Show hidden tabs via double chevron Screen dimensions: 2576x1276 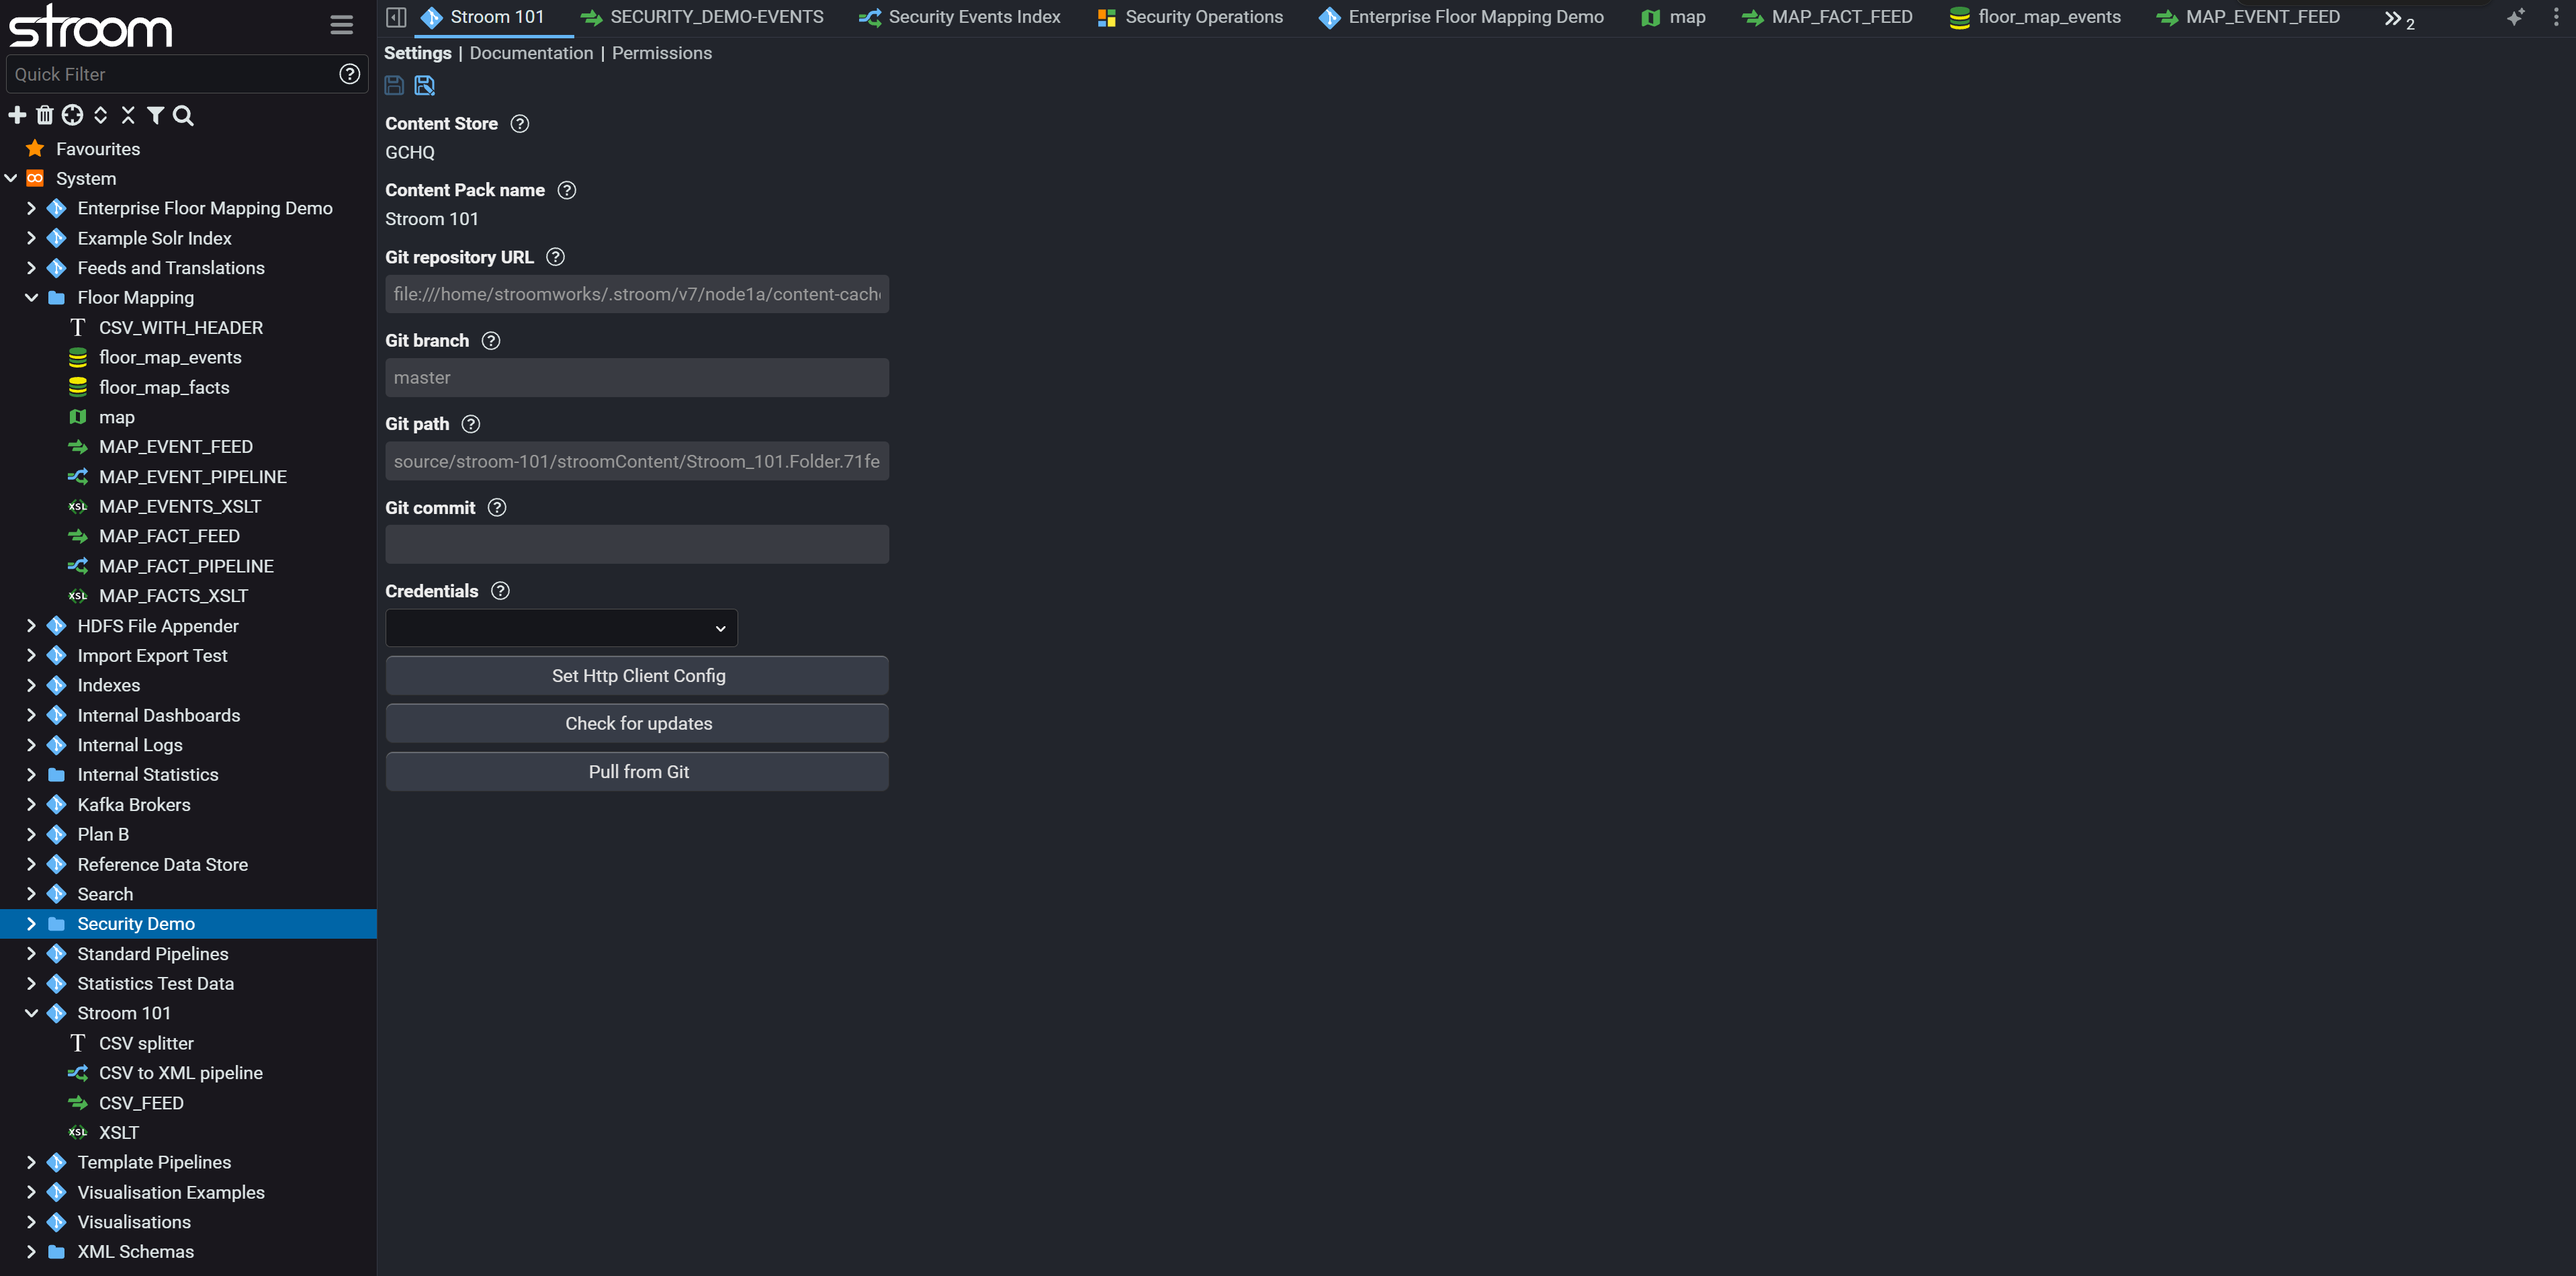2398,19
